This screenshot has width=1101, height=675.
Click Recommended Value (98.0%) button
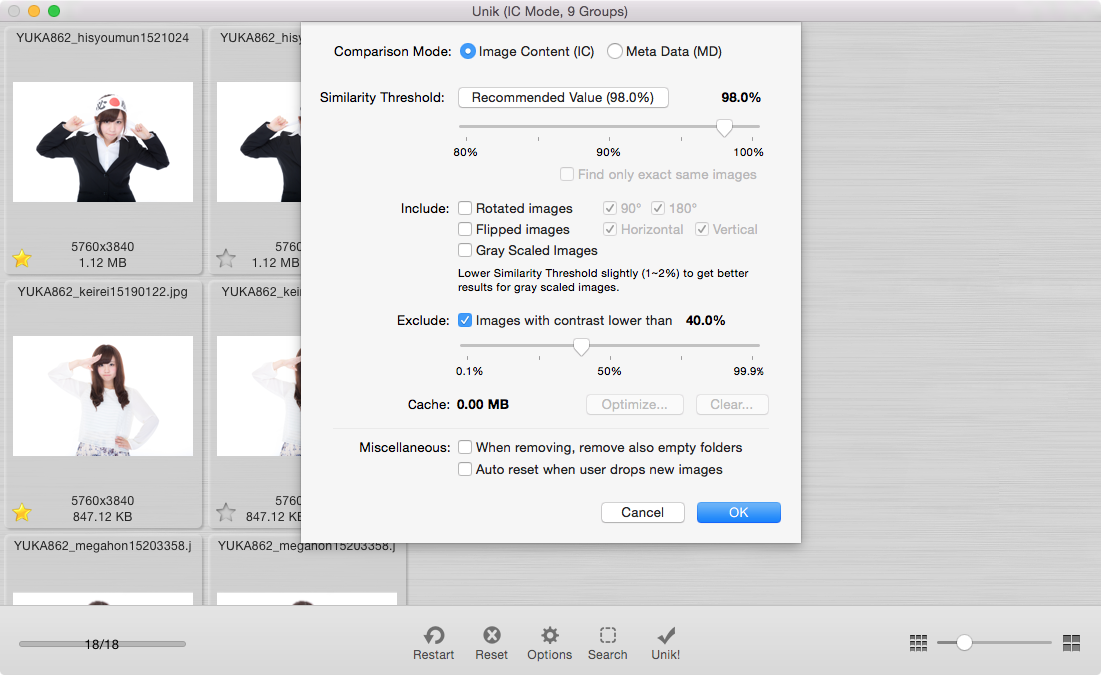(563, 98)
